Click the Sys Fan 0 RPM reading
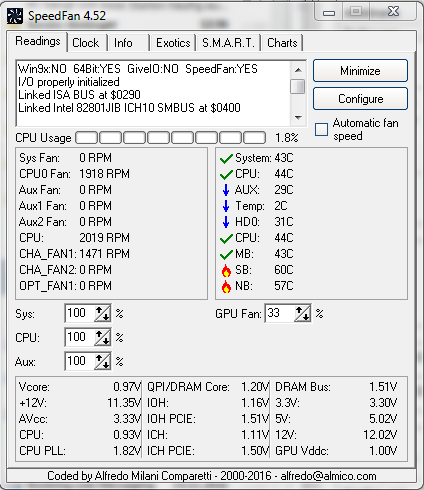This screenshot has height=490, width=424. (x=65, y=158)
